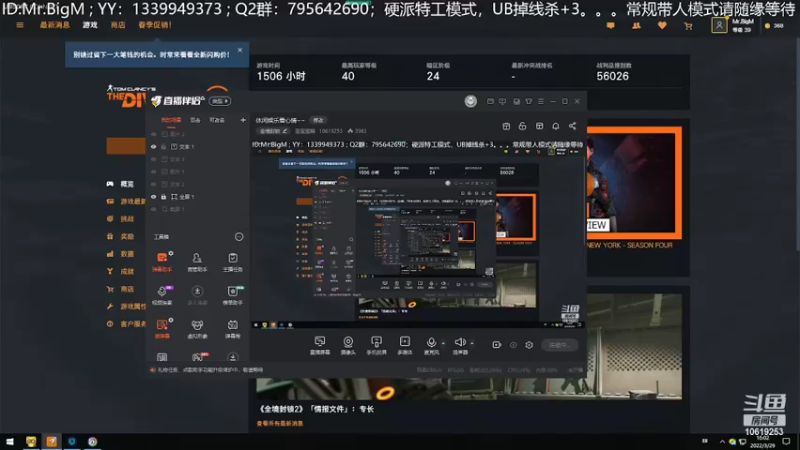800x450 pixels.
Task: Dismiss the blue promotion notification banner
Action: pyautogui.click(x=240, y=50)
